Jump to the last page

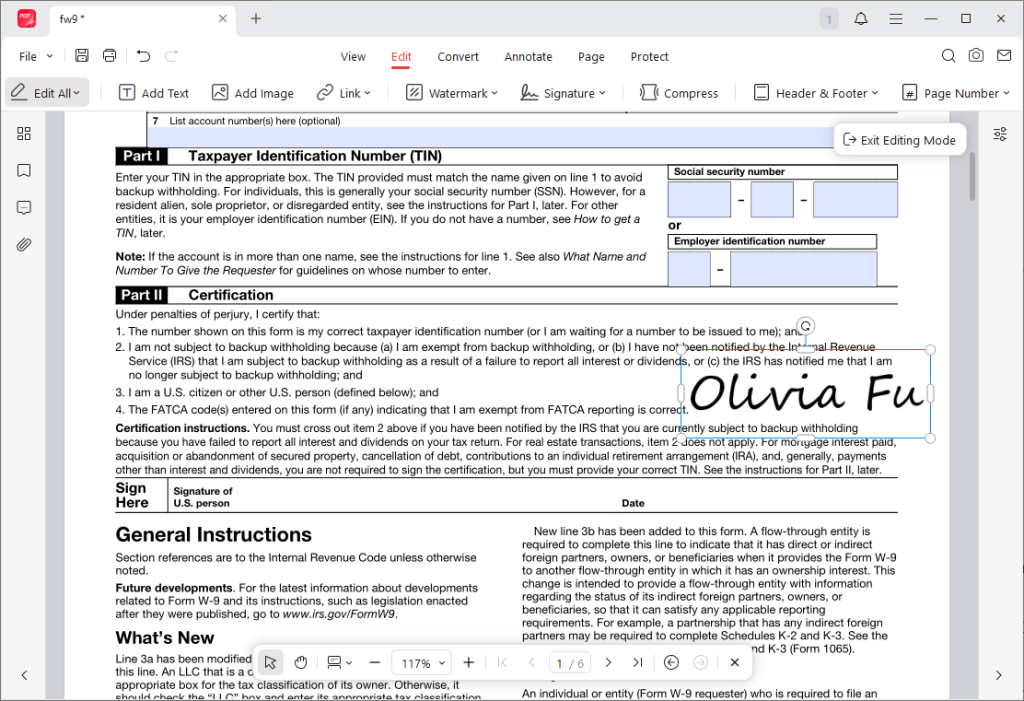point(637,662)
